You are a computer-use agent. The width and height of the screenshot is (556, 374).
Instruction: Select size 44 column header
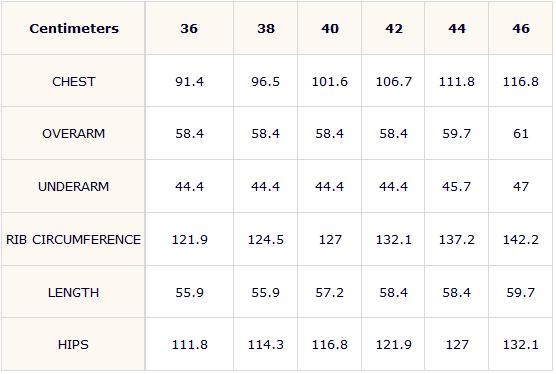click(457, 28)
